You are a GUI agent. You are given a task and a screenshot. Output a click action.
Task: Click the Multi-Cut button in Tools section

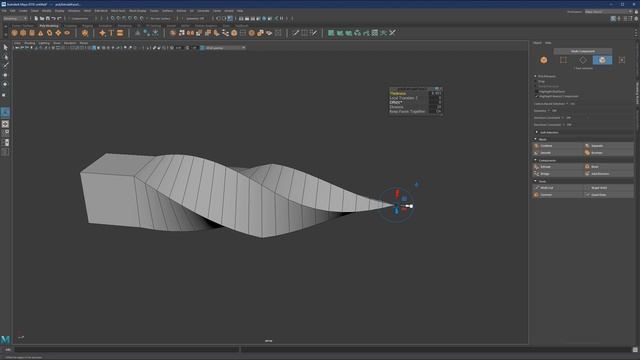558,188
